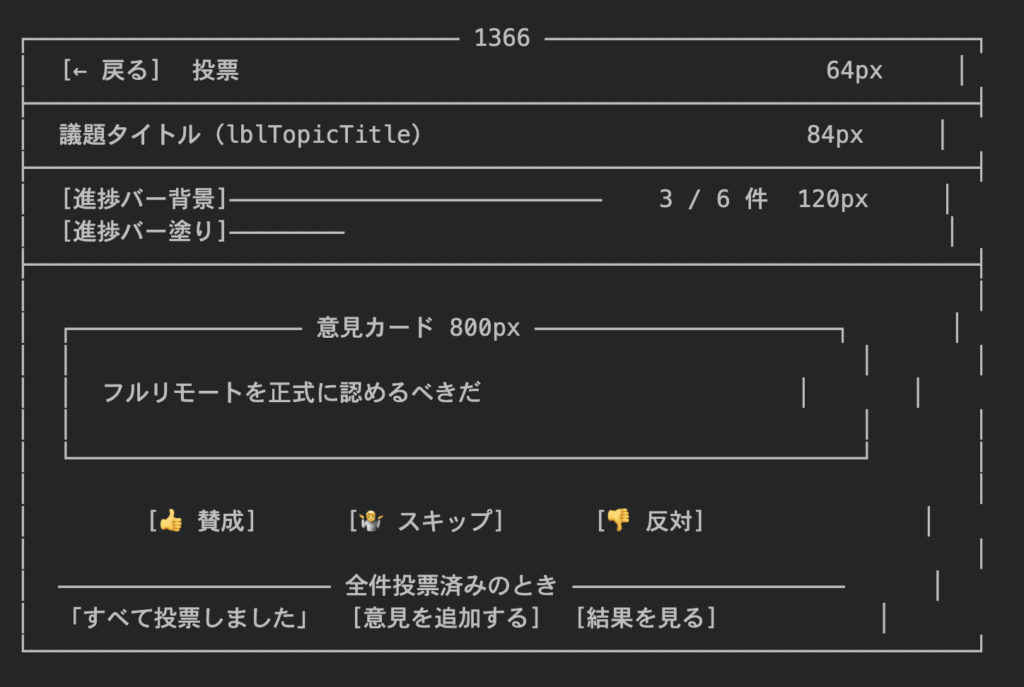Vote with the thumbs-down 反対 icon

pos(619,521)
